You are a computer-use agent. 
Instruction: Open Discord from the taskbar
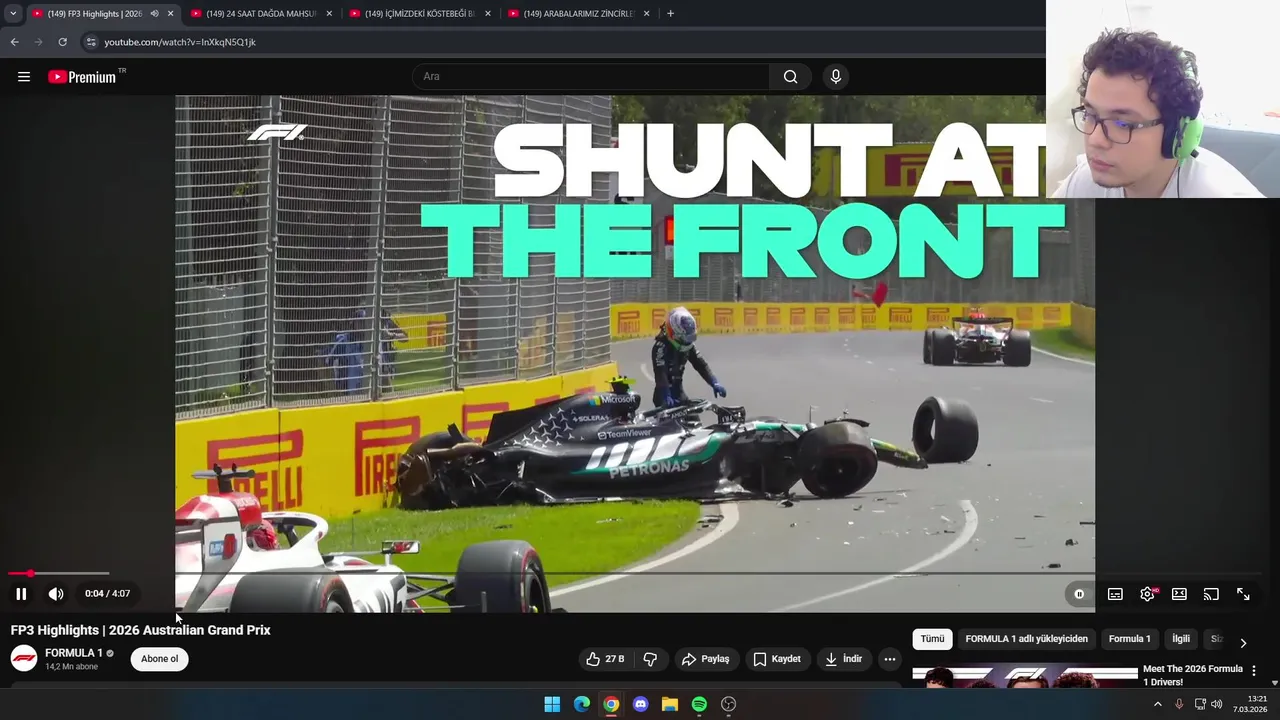pos(640,704)
